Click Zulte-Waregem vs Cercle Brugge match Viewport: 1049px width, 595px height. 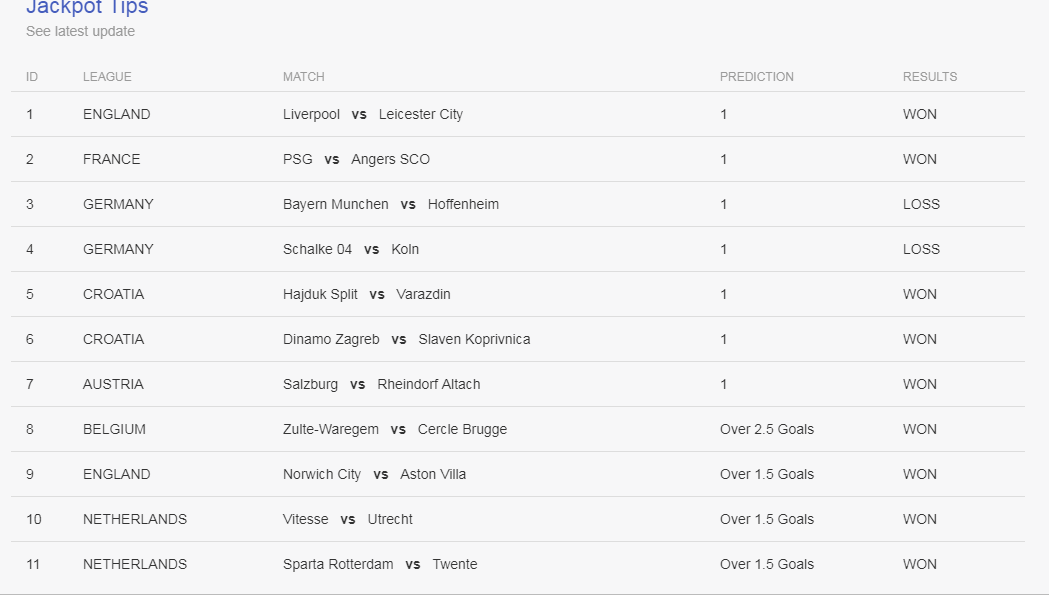395,429
